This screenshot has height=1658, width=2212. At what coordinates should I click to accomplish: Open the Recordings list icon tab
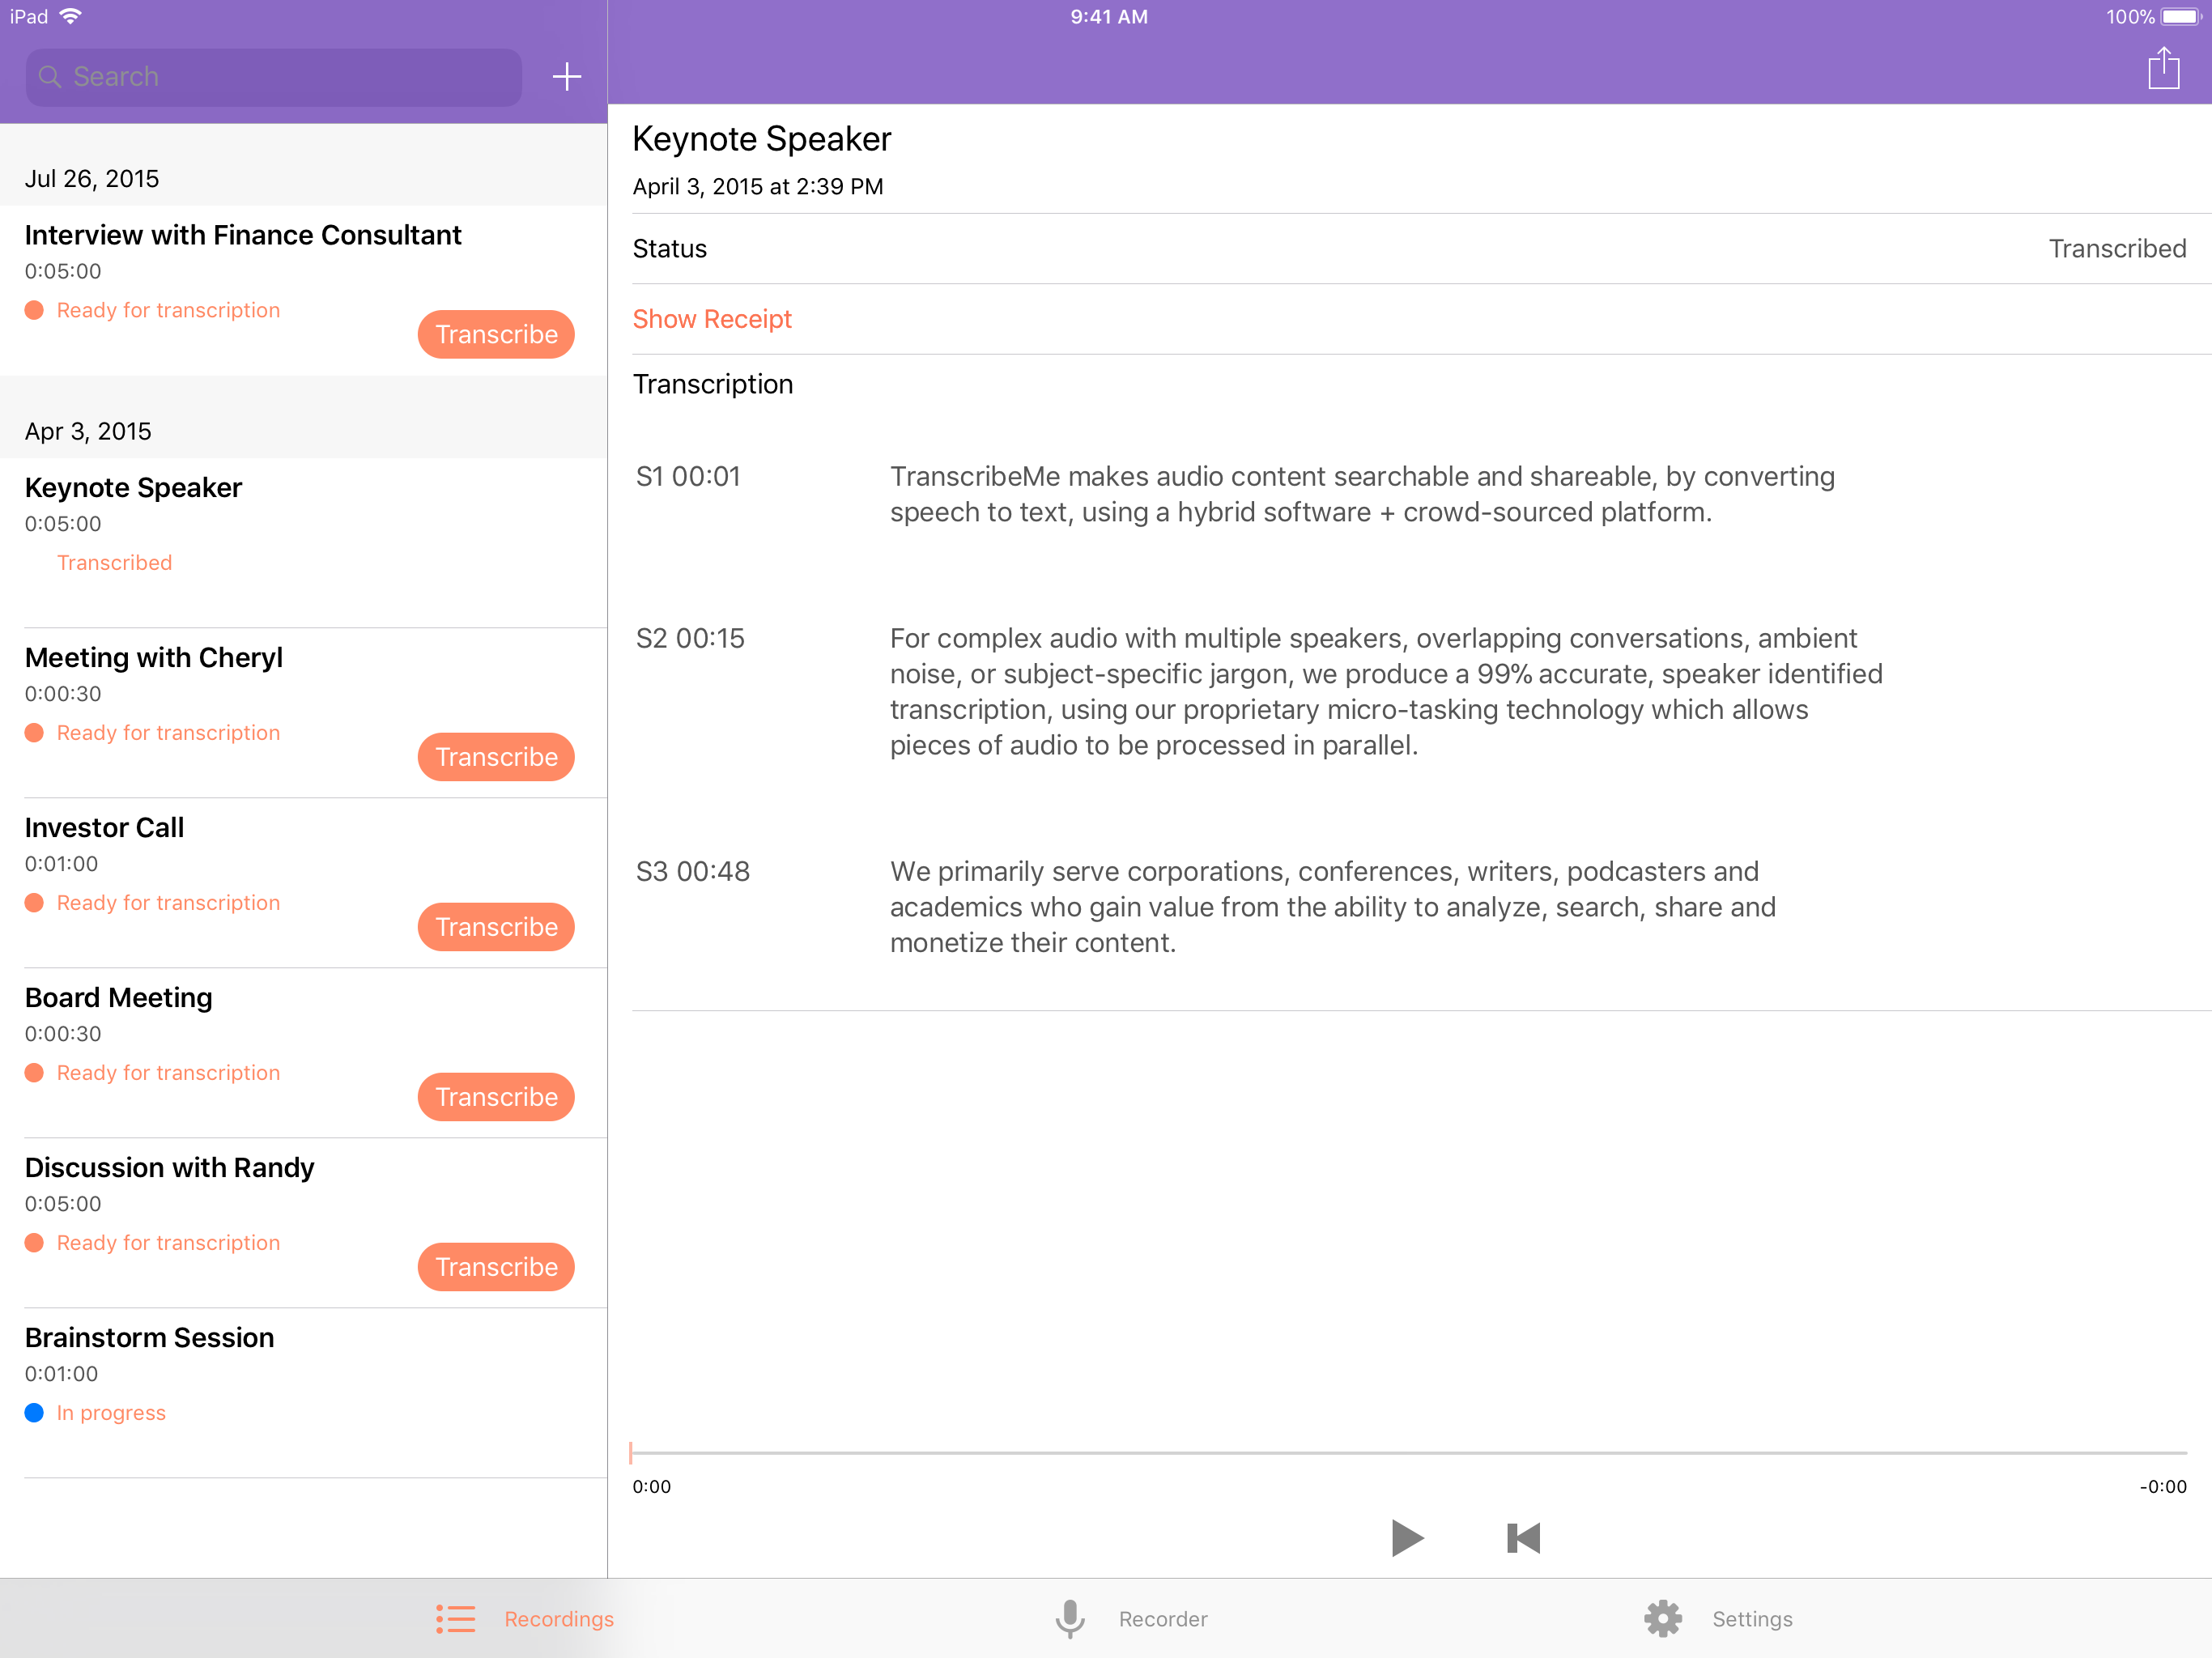[x=456, y=1618]
